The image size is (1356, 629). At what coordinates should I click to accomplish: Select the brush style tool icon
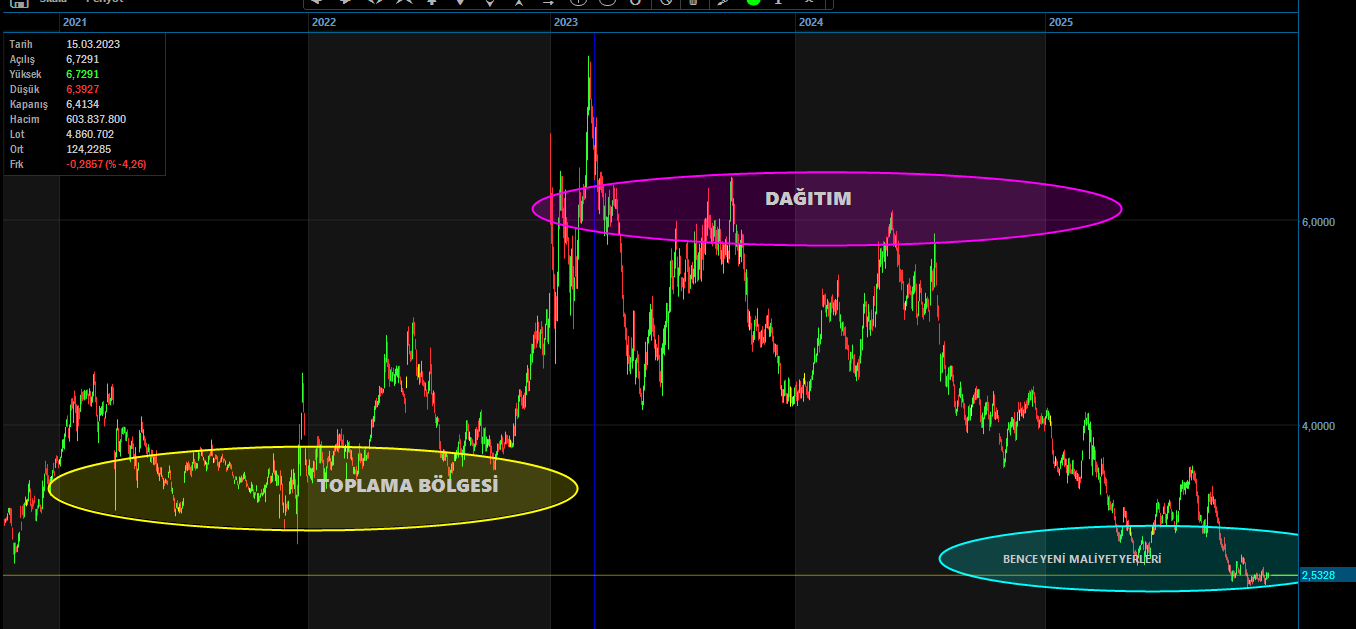coord(723,3)
